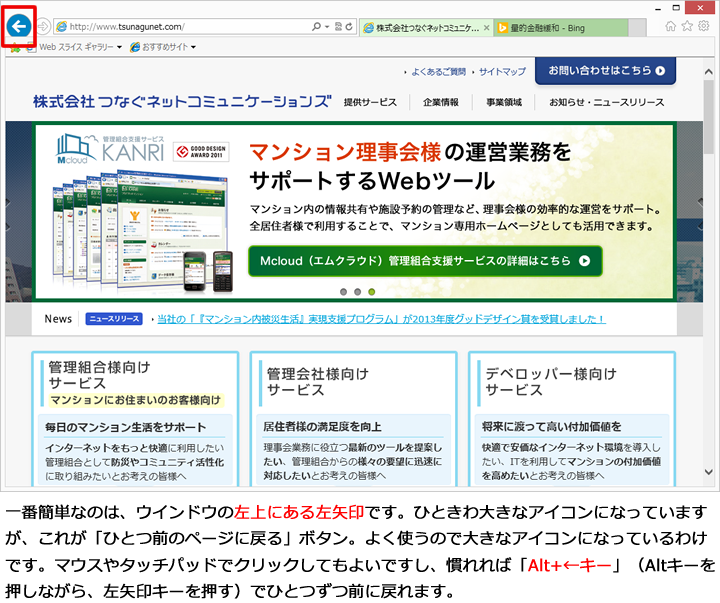Image resolution: width=720 pixels, height=603 pixels.
Task: Open the 提供サービス menu item
Action: (370, 102)
